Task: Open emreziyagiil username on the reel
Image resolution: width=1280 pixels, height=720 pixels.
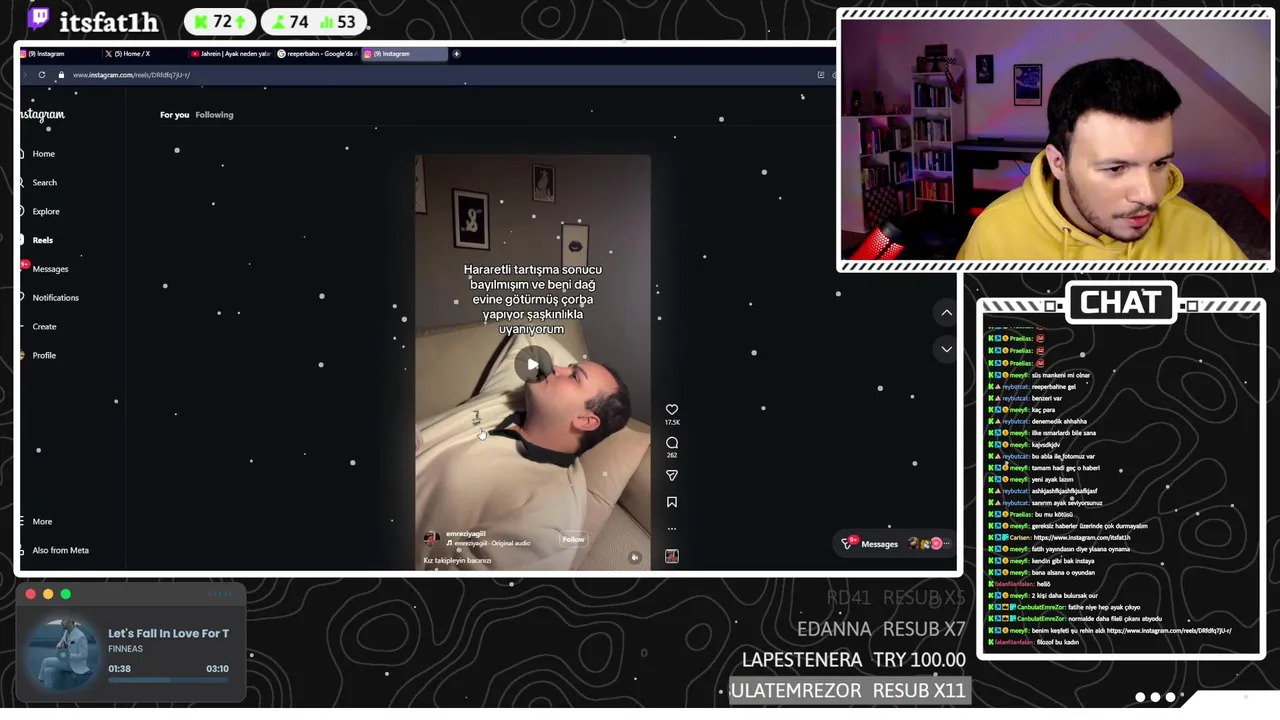Action: point(466,534)
